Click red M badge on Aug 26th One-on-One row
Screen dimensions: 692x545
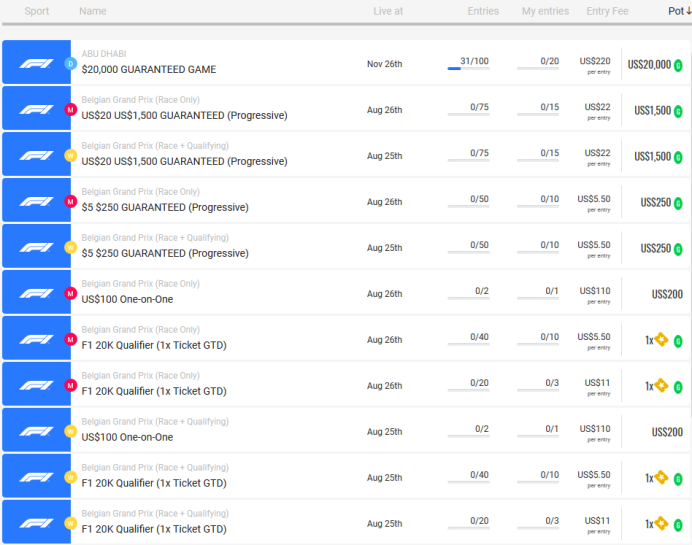pos(71,293)
